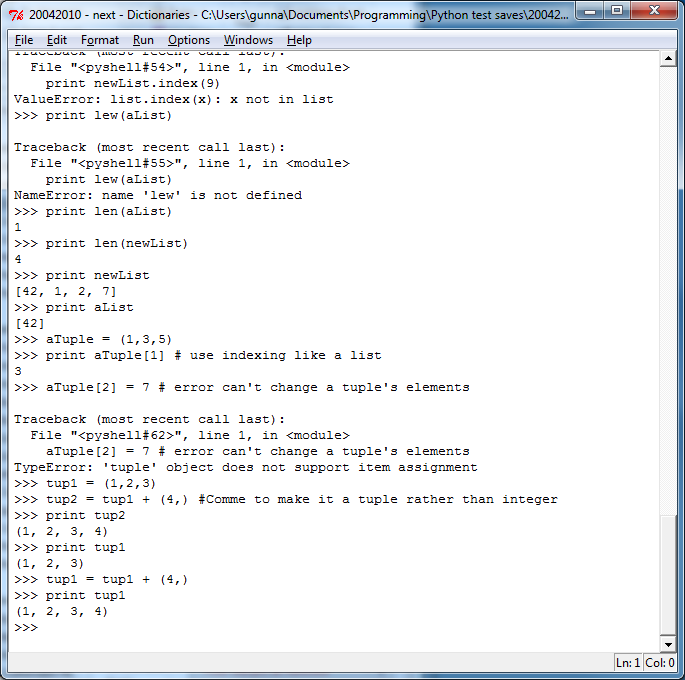
Task: Click the Ln: 1 status indicator
Action: [x=628, y=663]
